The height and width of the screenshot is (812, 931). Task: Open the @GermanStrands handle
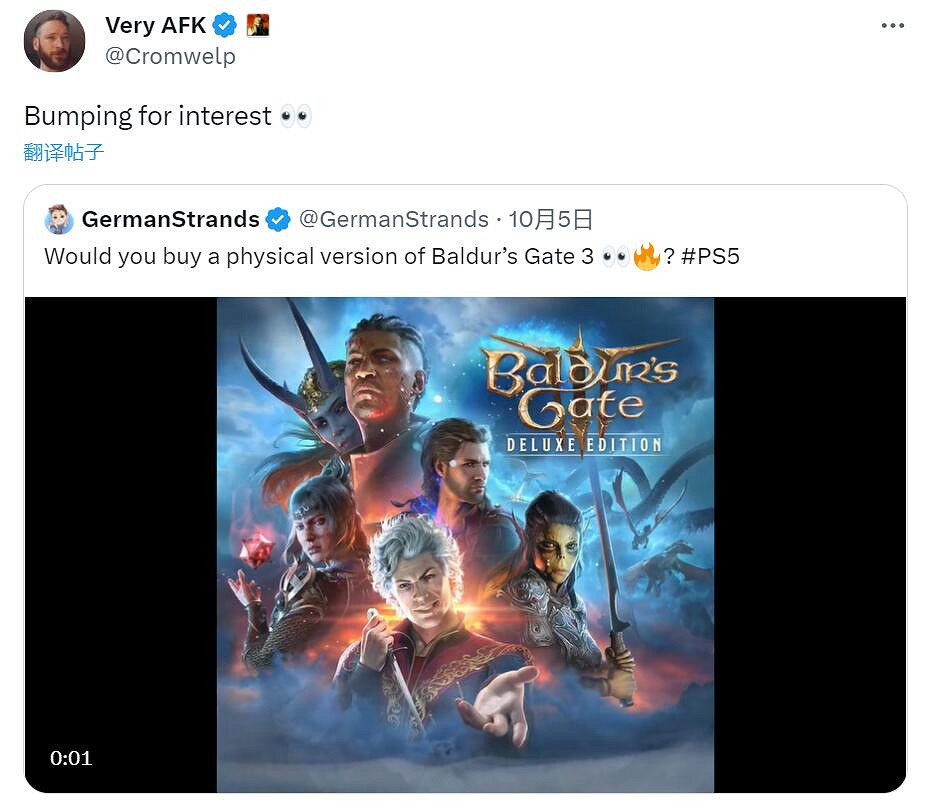(394, 220)
